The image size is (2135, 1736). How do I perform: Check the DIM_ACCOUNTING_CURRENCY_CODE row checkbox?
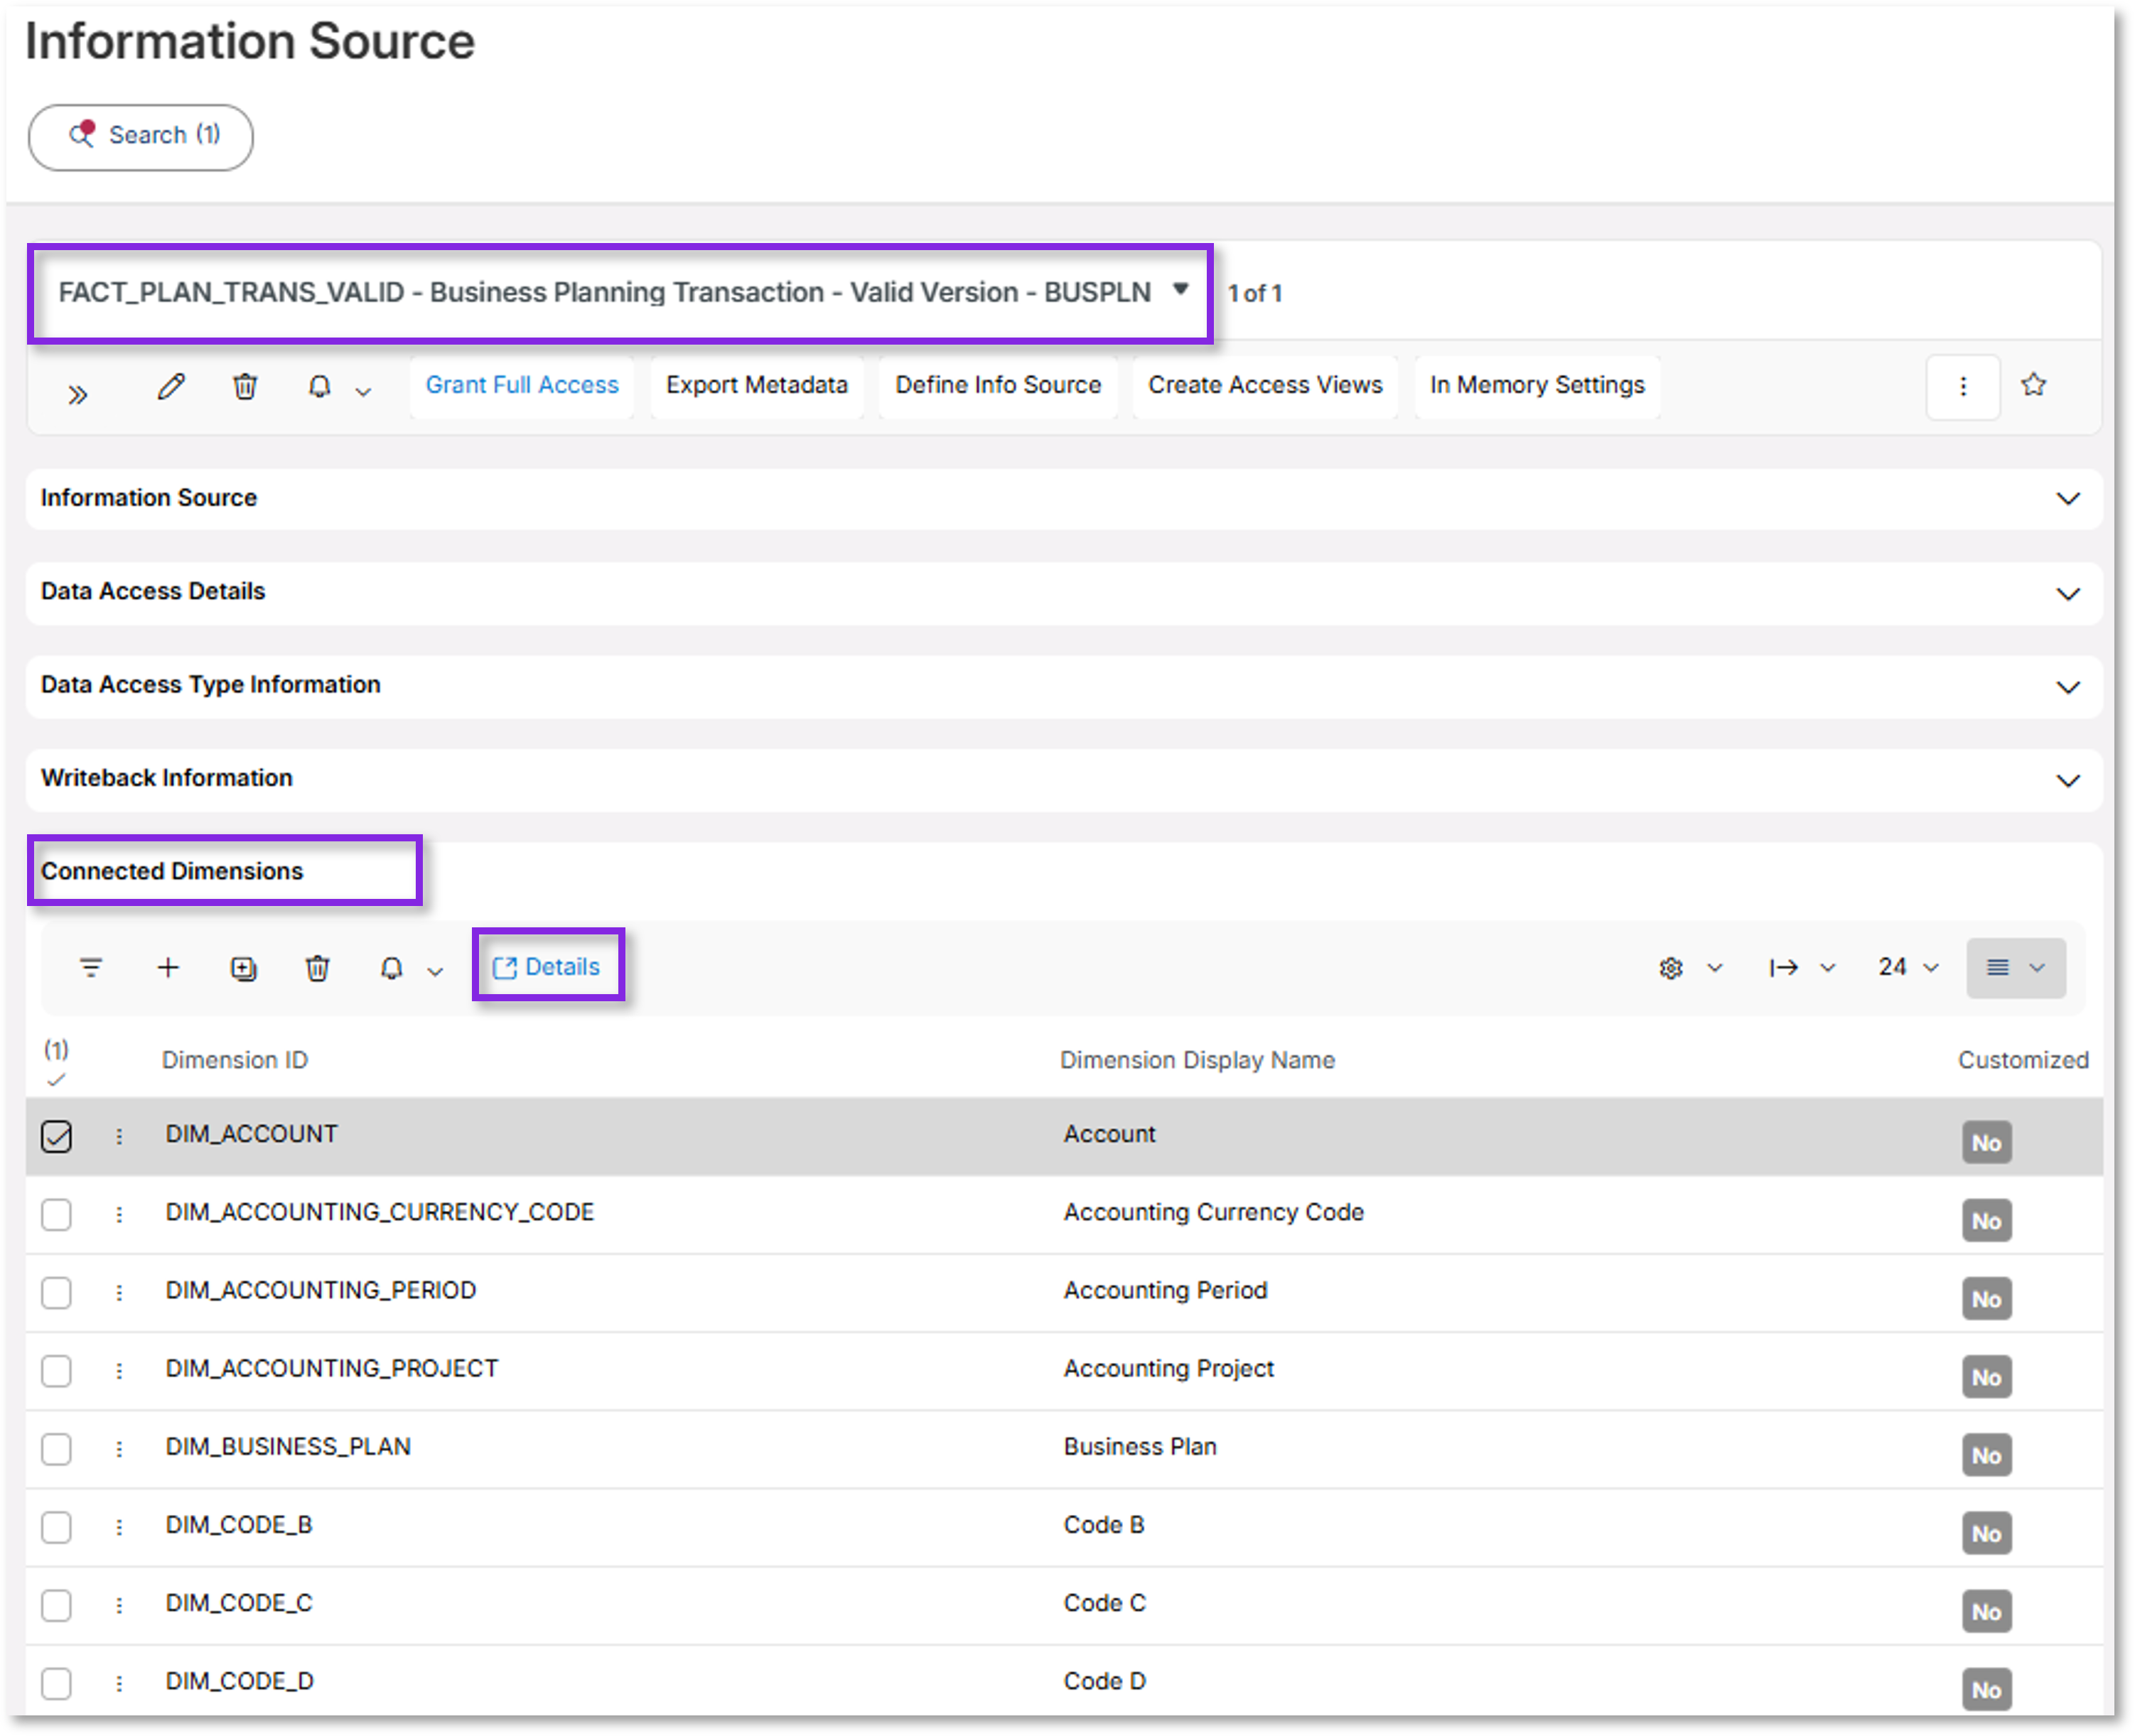(x=57, y=1215)
